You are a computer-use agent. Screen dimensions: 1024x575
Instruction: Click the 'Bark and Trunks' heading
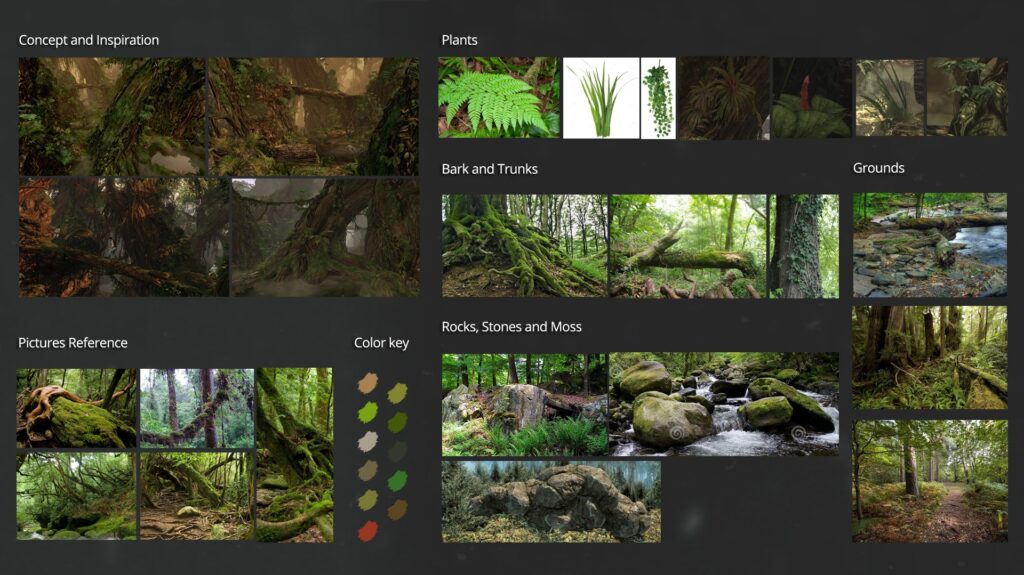click(490, 169)
